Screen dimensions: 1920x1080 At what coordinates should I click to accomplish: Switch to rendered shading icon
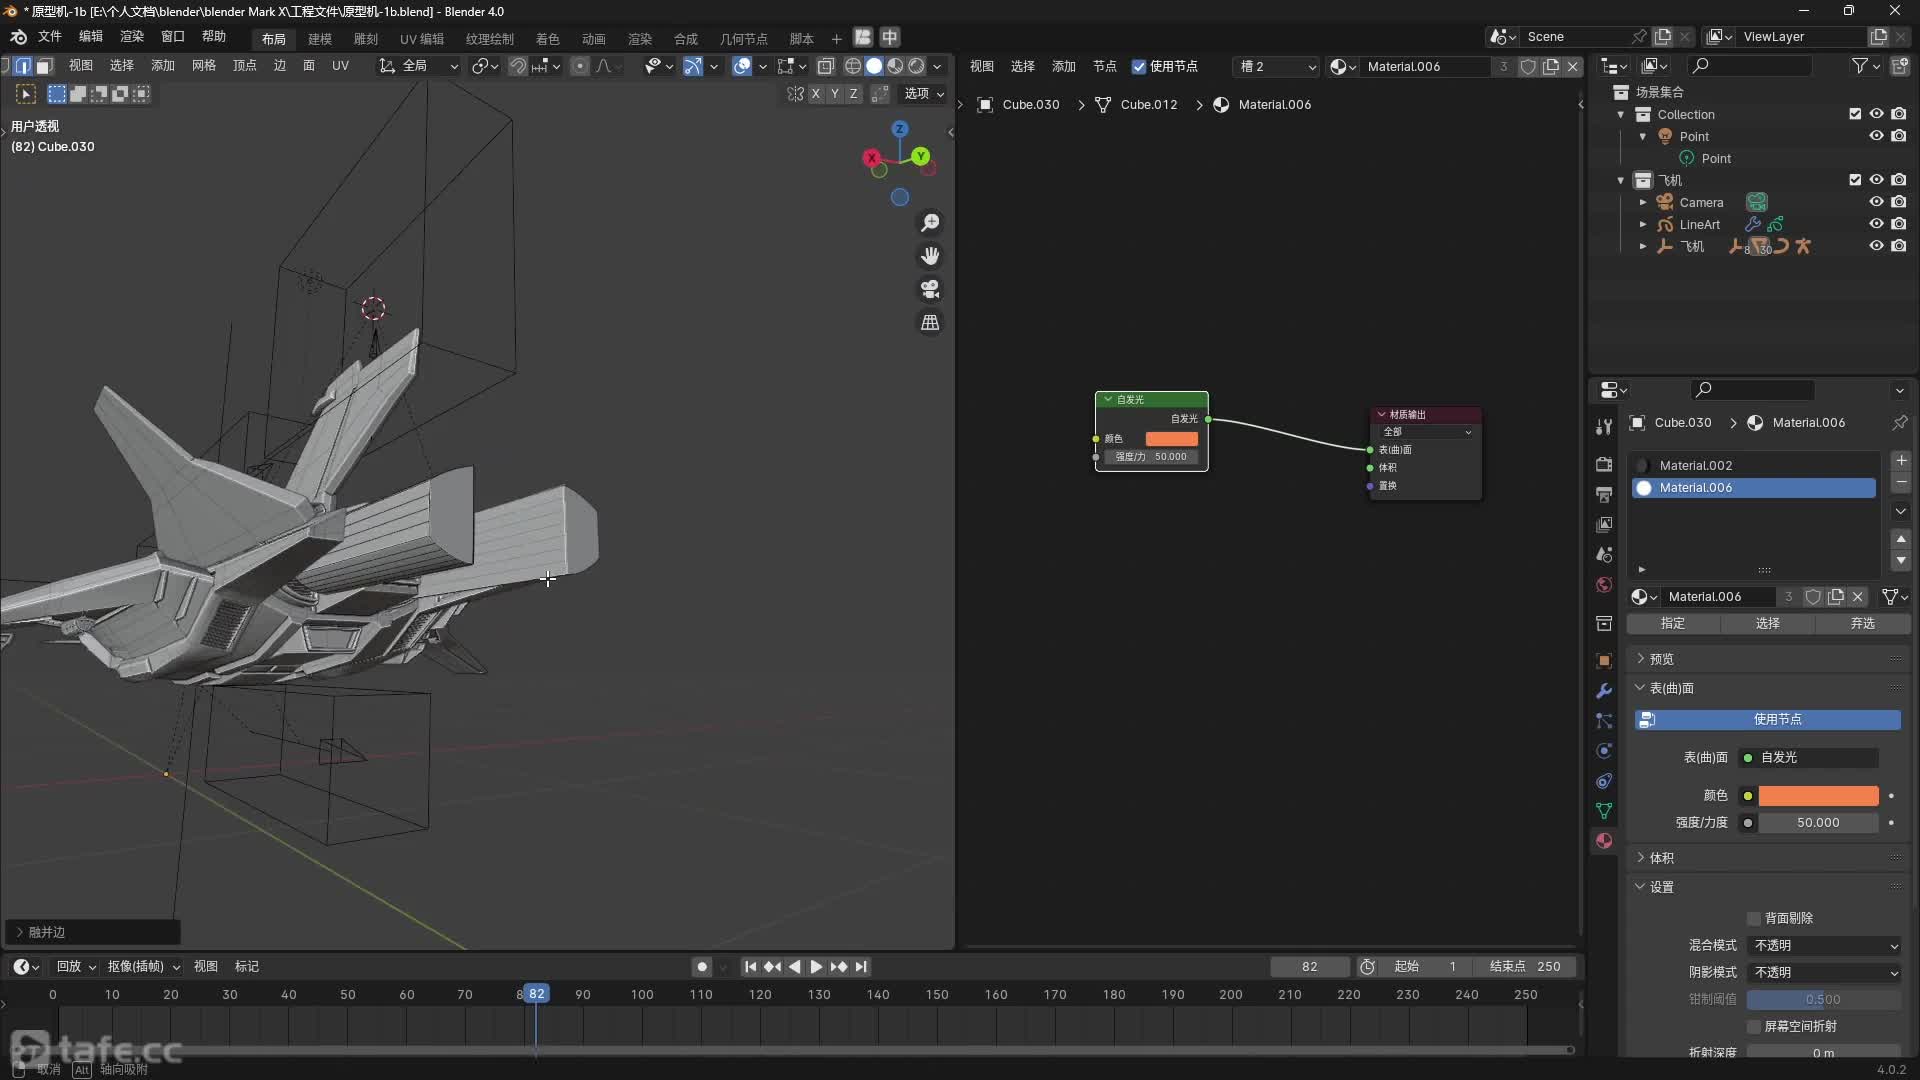[916, 66]
